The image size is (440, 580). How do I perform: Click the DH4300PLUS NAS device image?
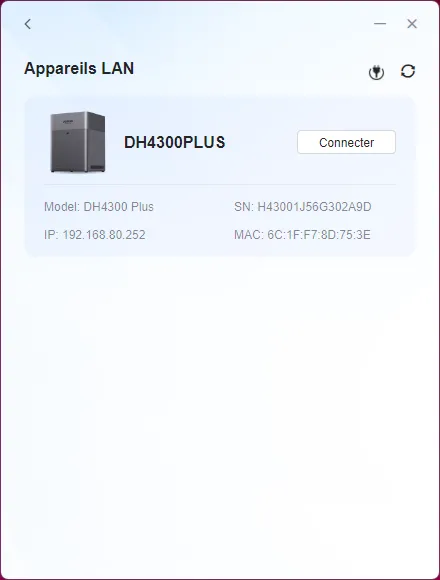pos(78,142)
